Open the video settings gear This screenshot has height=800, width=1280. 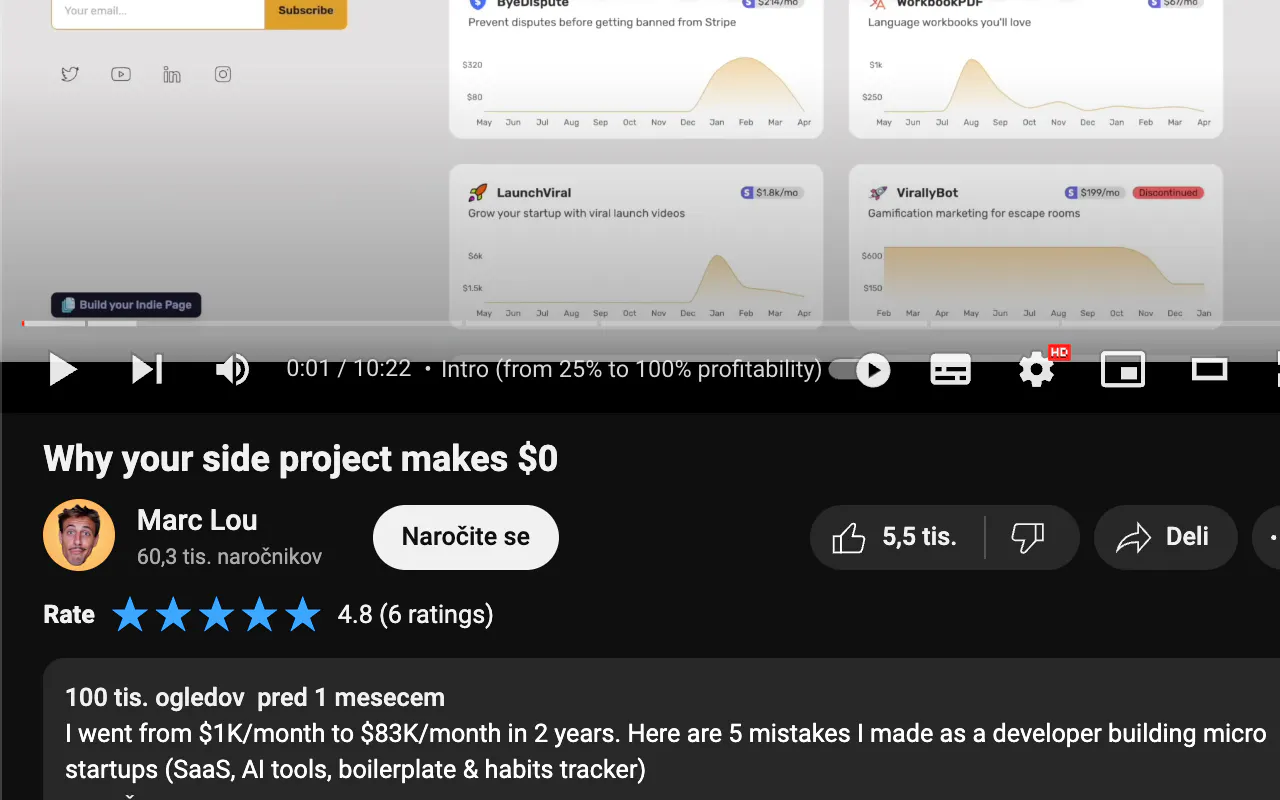tap(1037, 370)
